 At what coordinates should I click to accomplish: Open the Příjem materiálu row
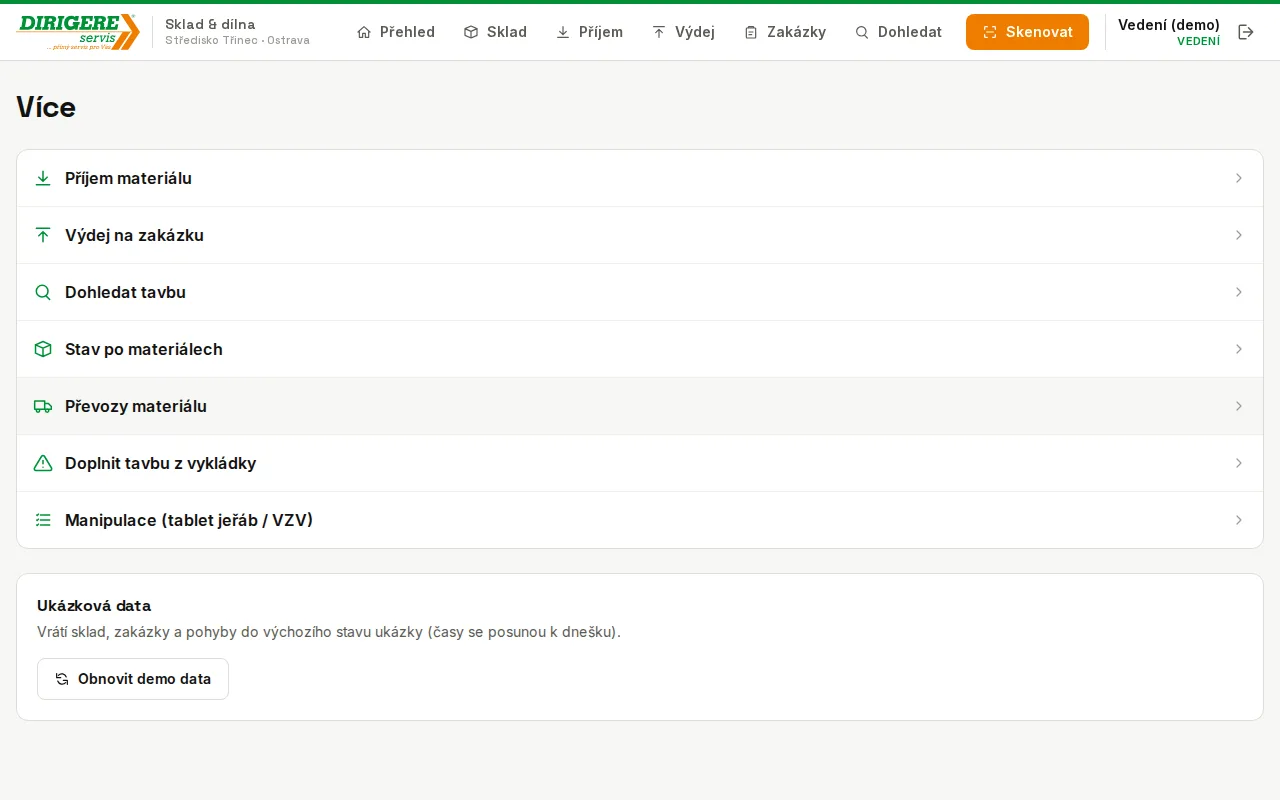click(640, 178)
